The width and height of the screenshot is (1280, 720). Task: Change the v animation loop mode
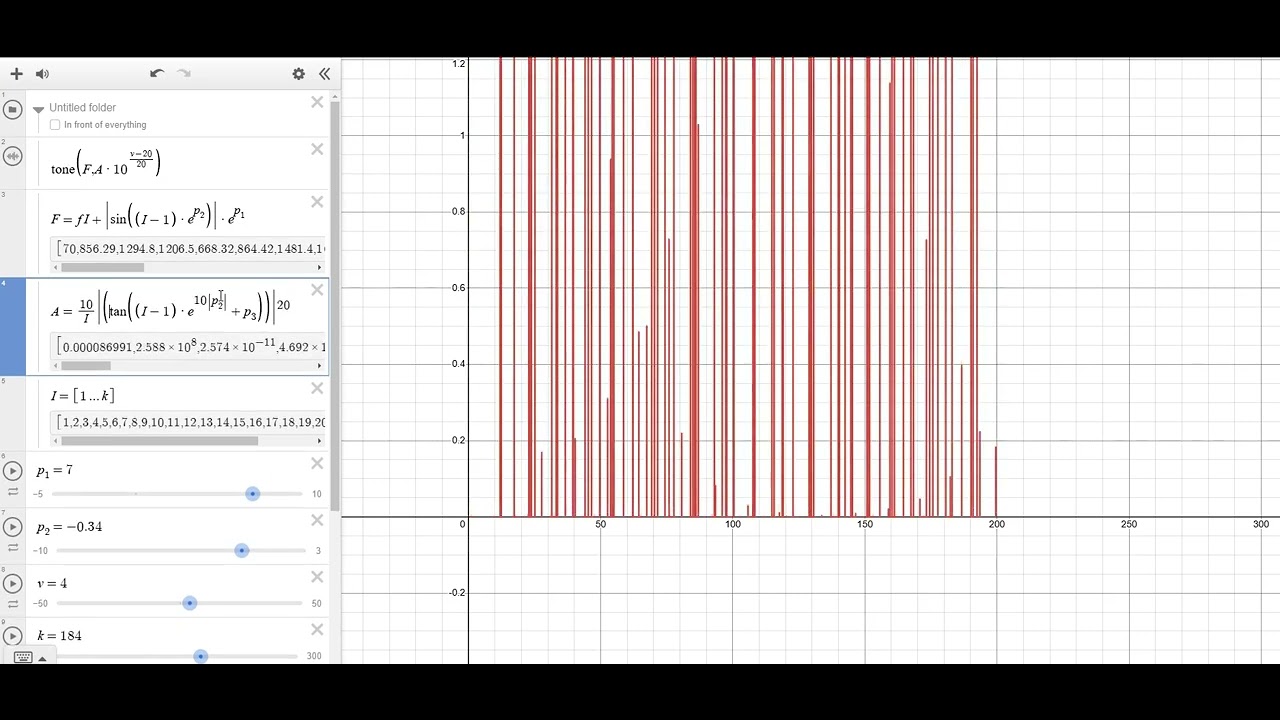coord(13,603)
